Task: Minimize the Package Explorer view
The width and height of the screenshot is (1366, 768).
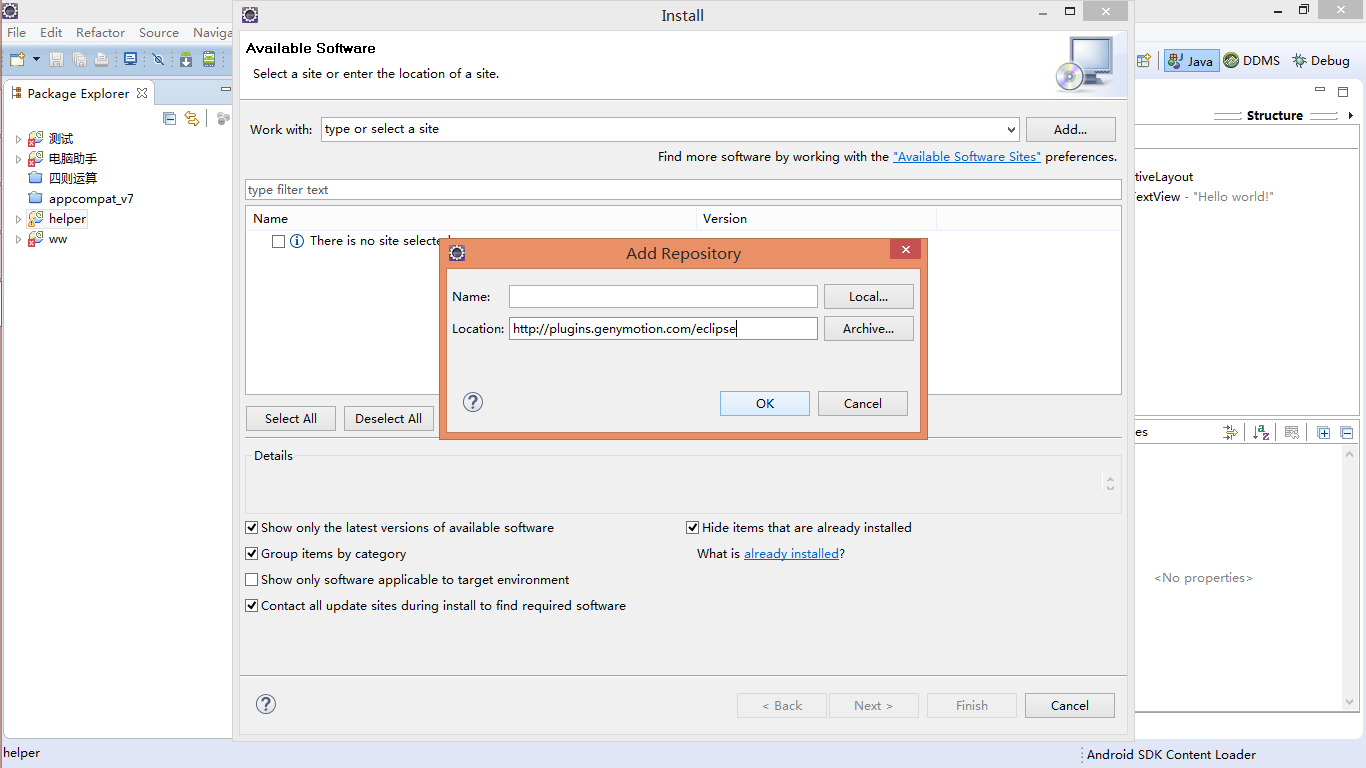Action: pyautogui.click(x=225, y=90)
